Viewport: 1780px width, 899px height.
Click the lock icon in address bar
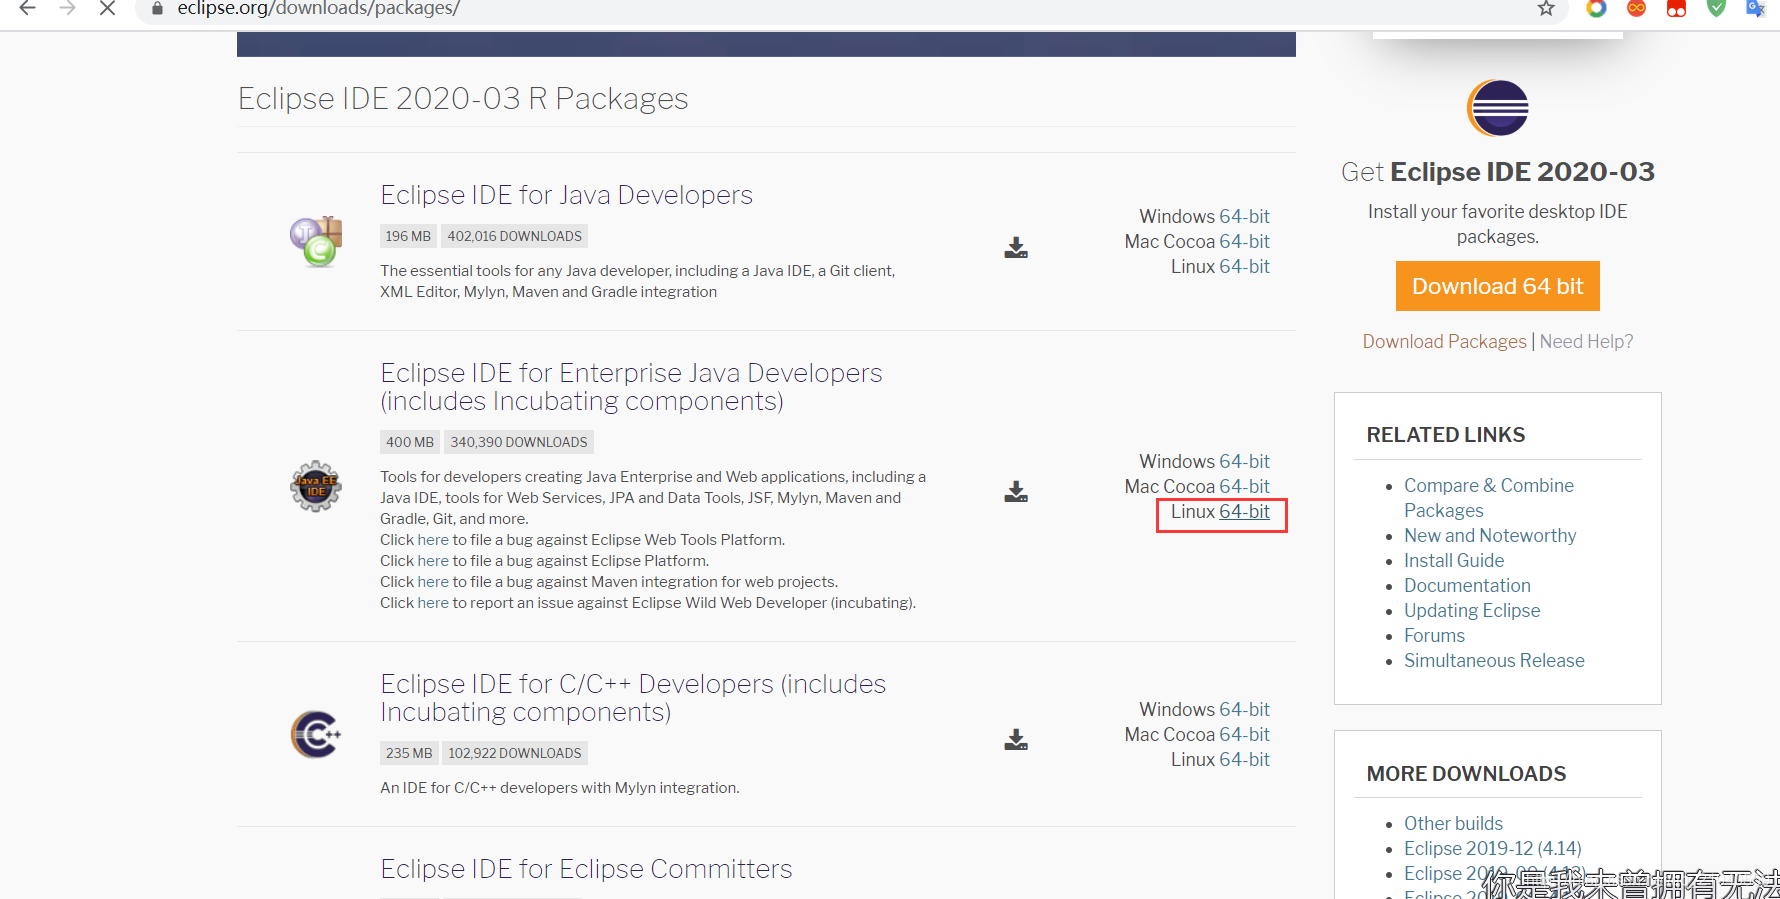coord(157,9)
